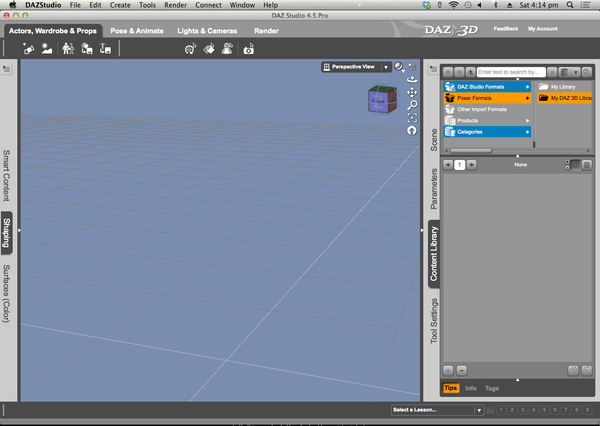The width and height of the screenshot is (600, 426).
Task: Click the save scene subset toolbar icon
Action: tap(87, 49)
